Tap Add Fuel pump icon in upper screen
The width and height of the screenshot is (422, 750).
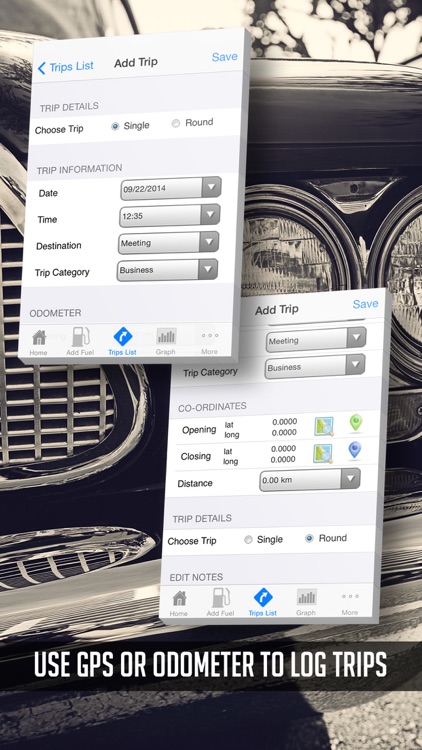click(80, 337)
